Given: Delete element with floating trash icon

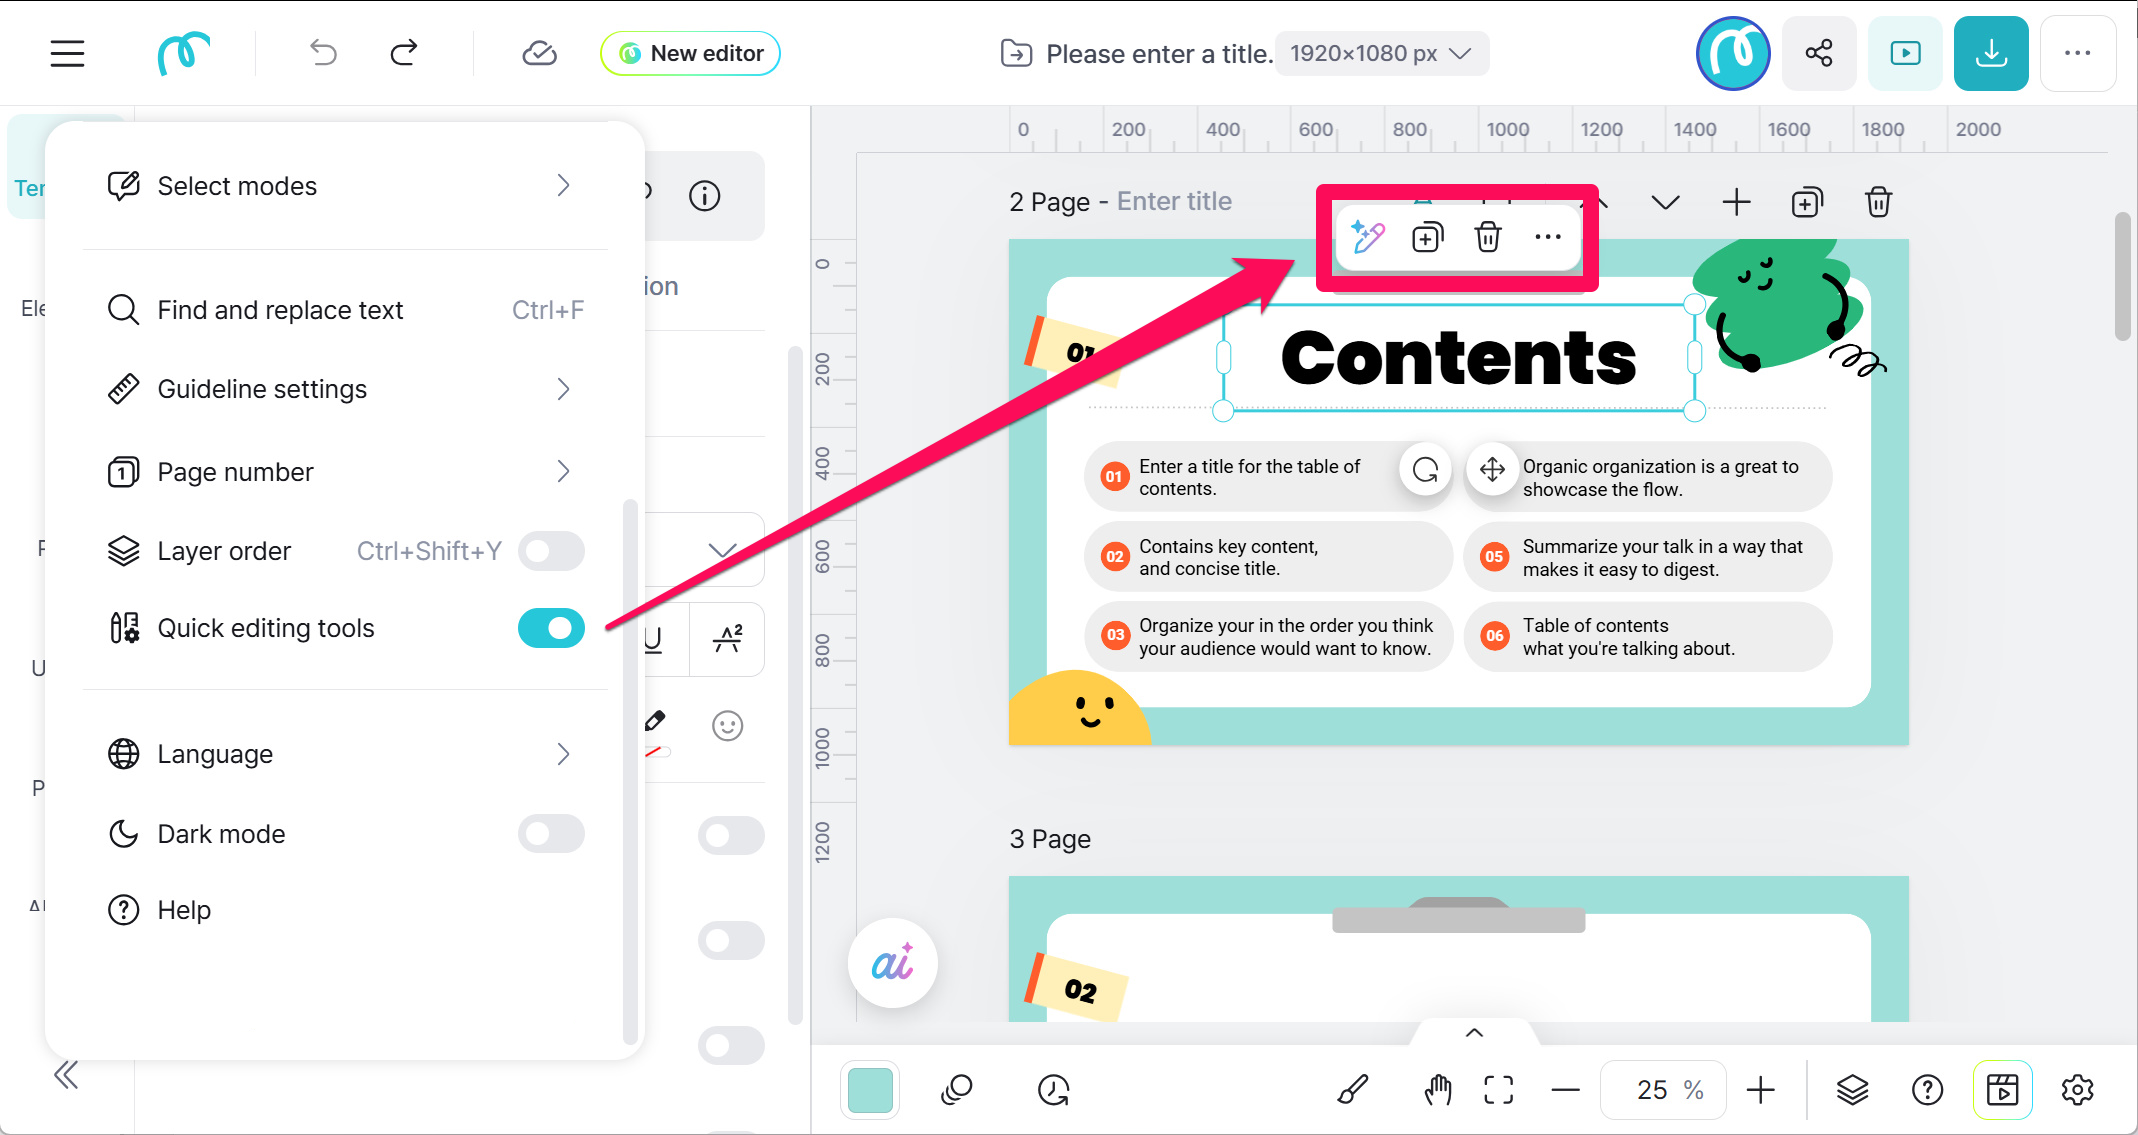Looking at the screenshot, I should (x=1488, y=238).
